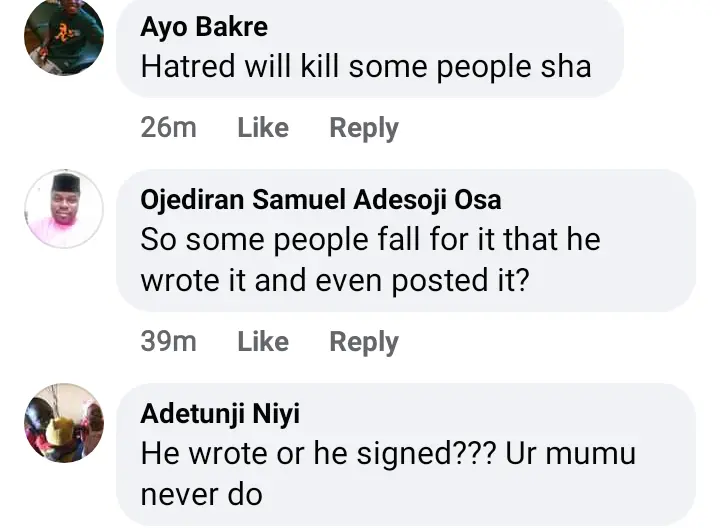Reply to Ayo Bakre's comment
This screenshot has width=720, height=532.
click(364, 128)
